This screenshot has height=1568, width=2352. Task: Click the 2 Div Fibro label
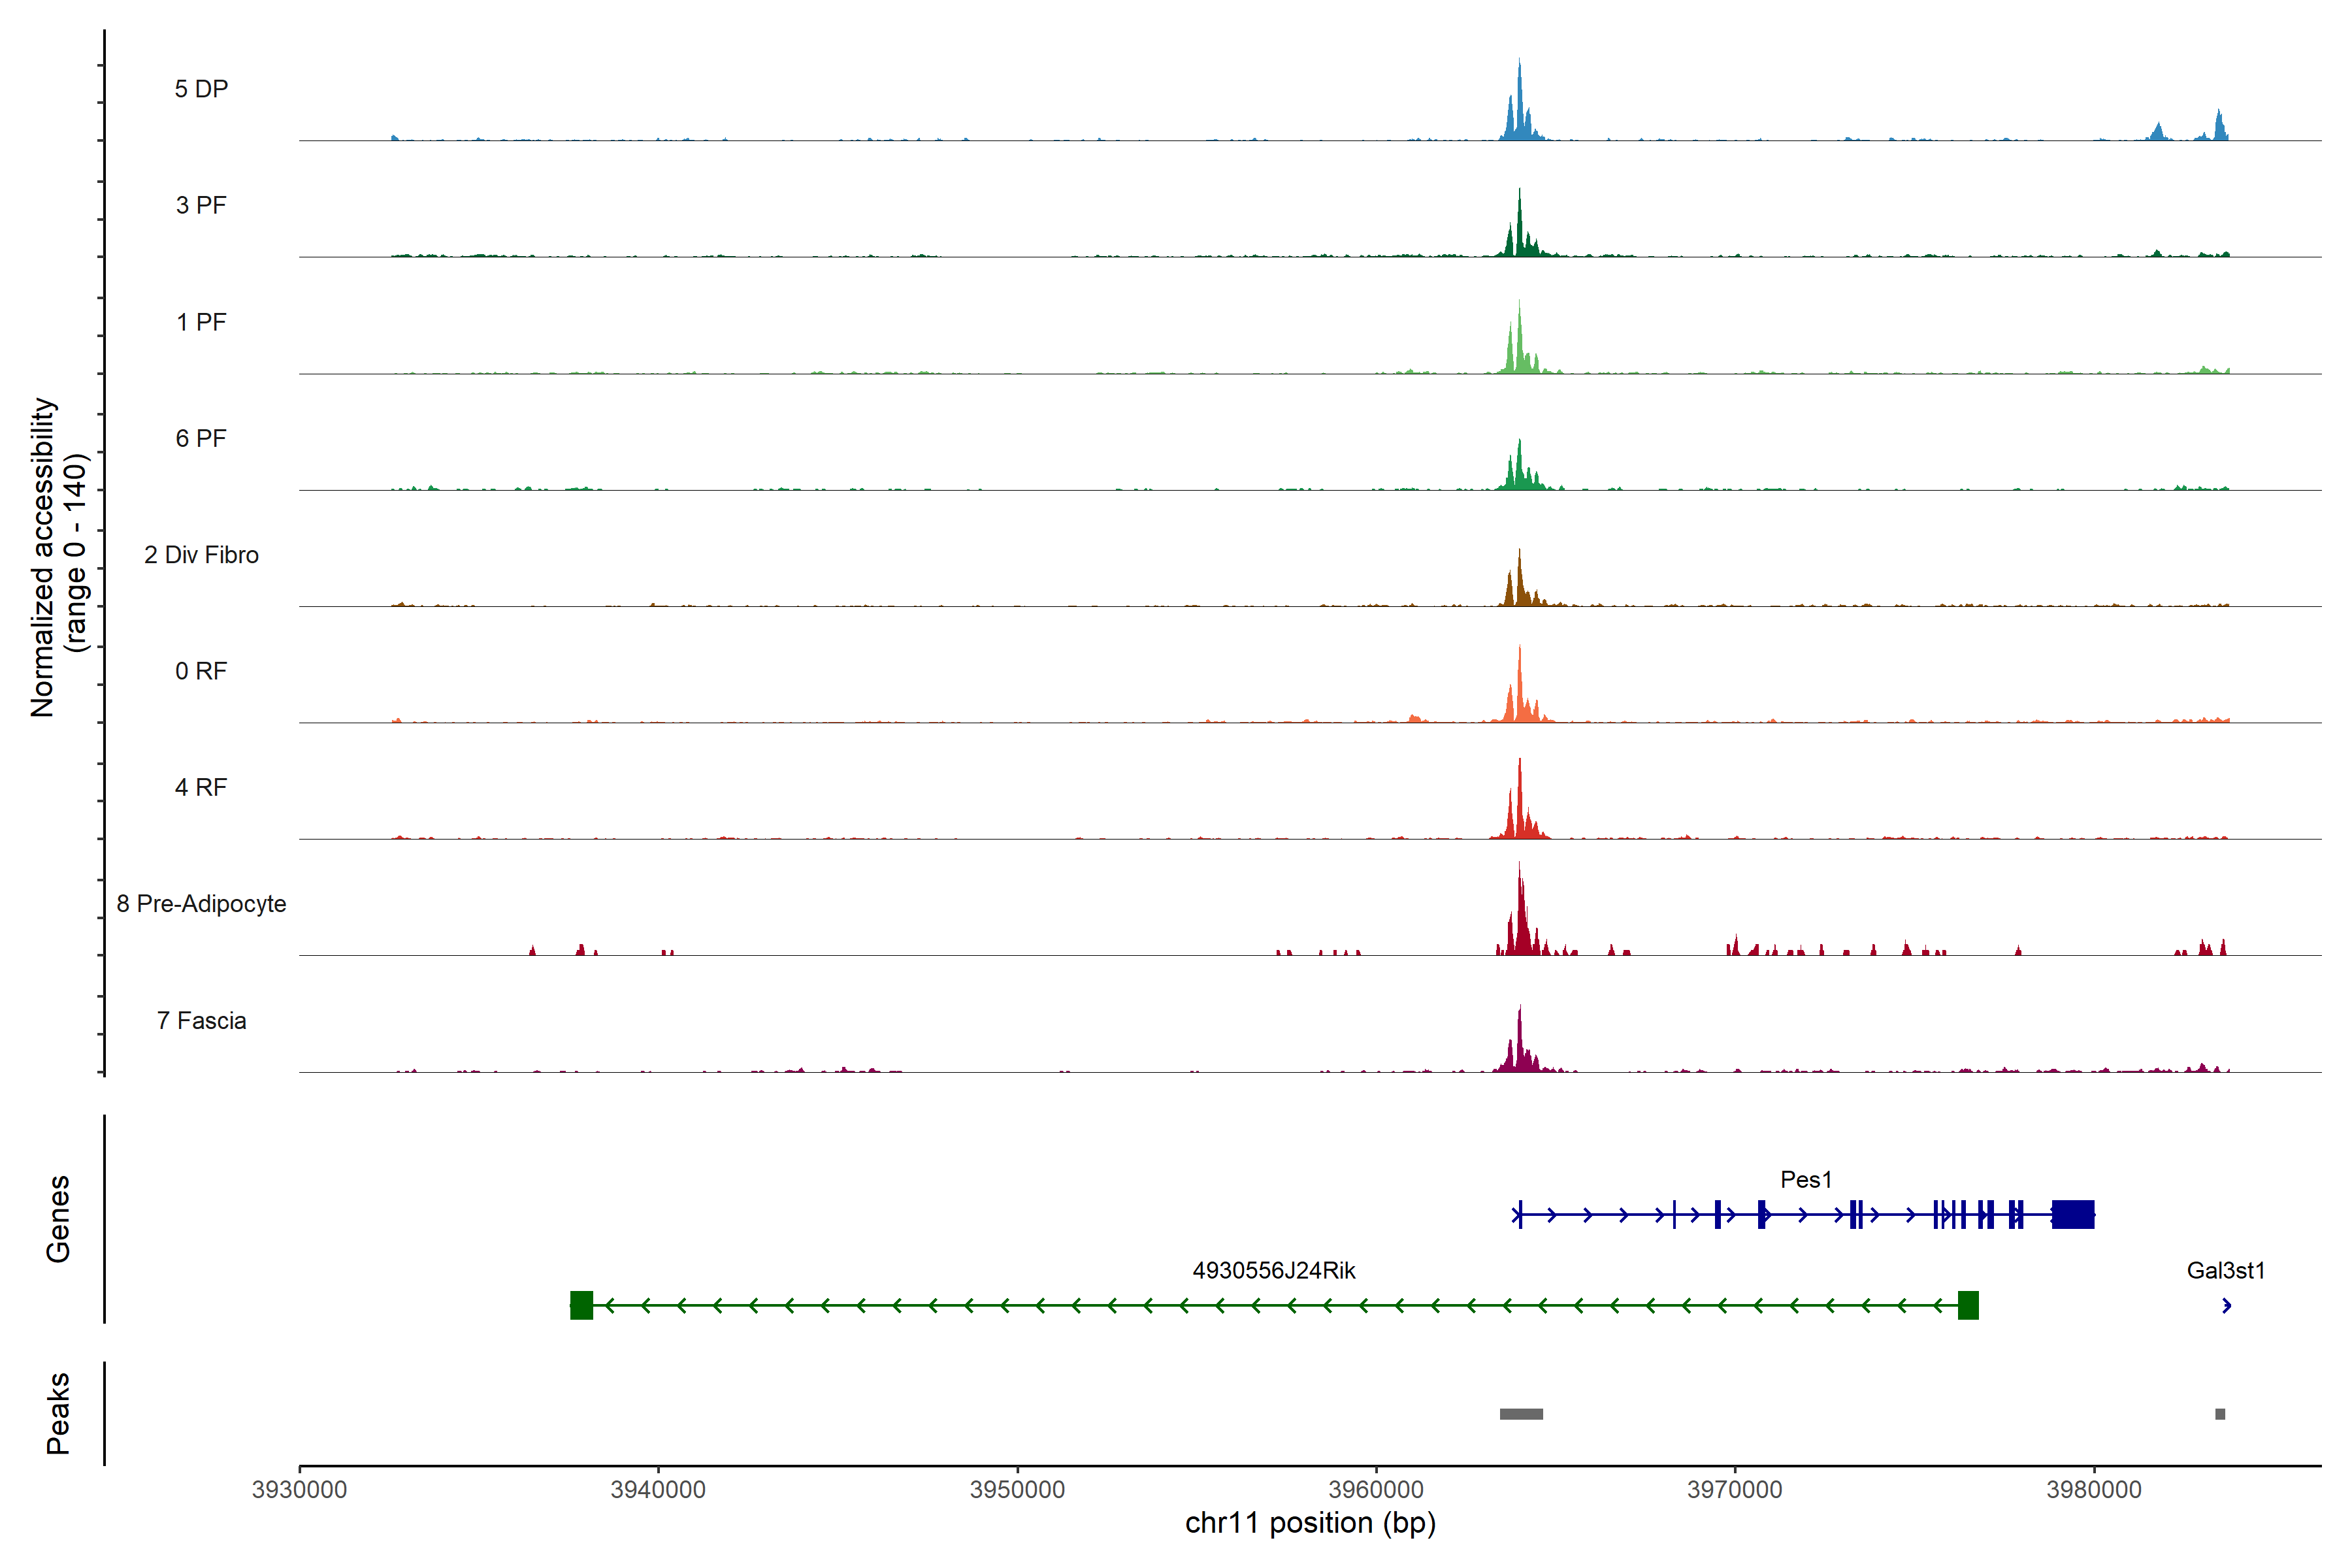pos(201,555)
